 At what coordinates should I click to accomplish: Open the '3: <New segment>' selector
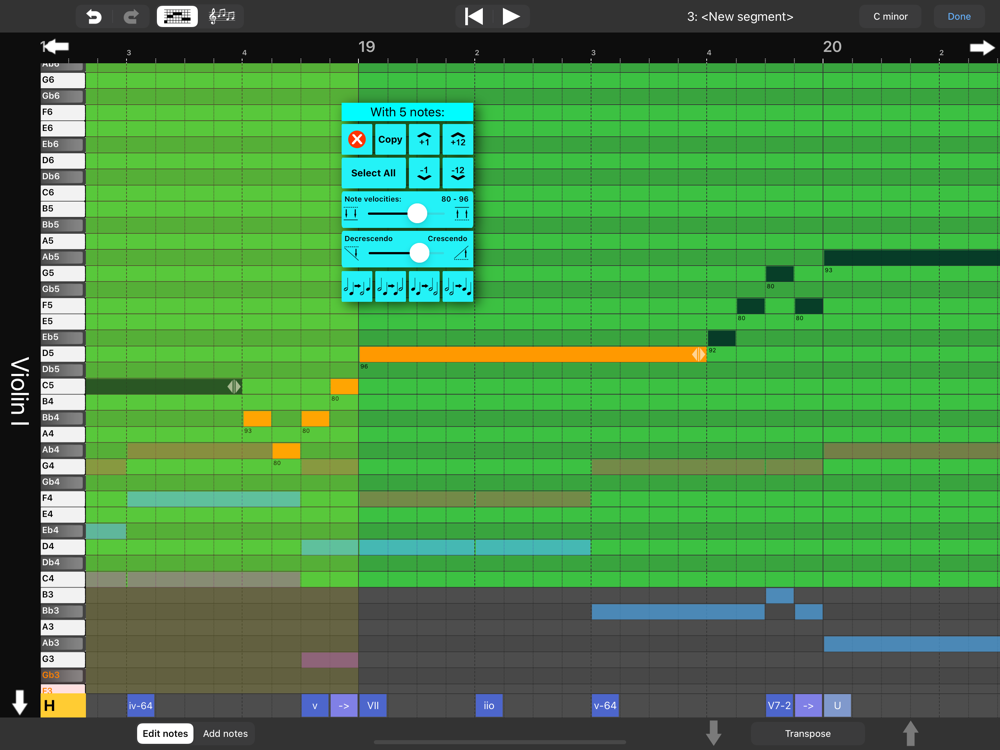pyautogui.click(x=740, y=16)
